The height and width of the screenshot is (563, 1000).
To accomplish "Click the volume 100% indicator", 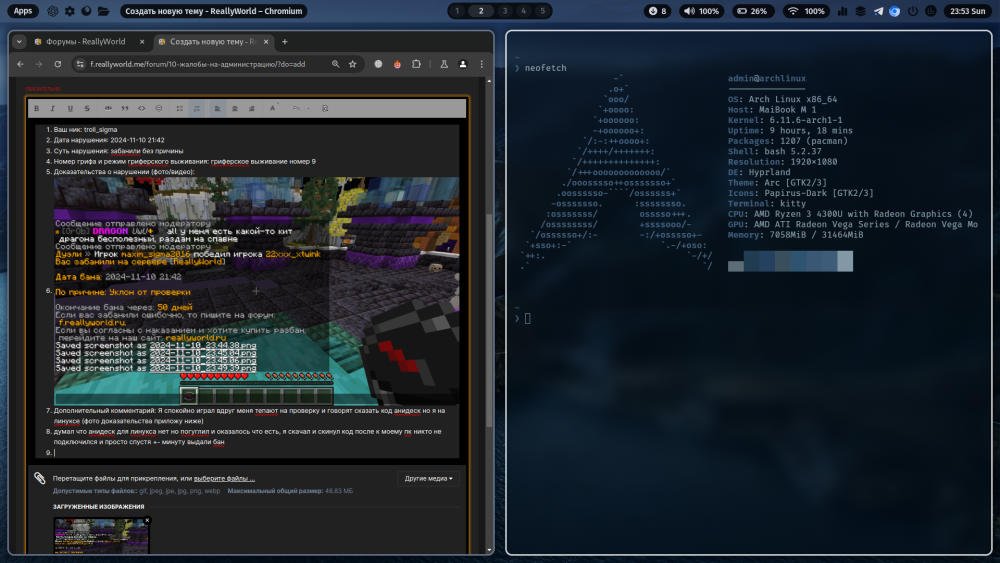I will pyautogui.click(x=702, y=11).
